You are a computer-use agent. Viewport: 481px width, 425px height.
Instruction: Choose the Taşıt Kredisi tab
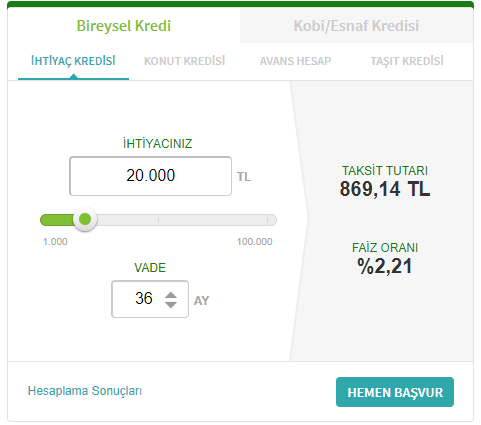click(407, 61)
